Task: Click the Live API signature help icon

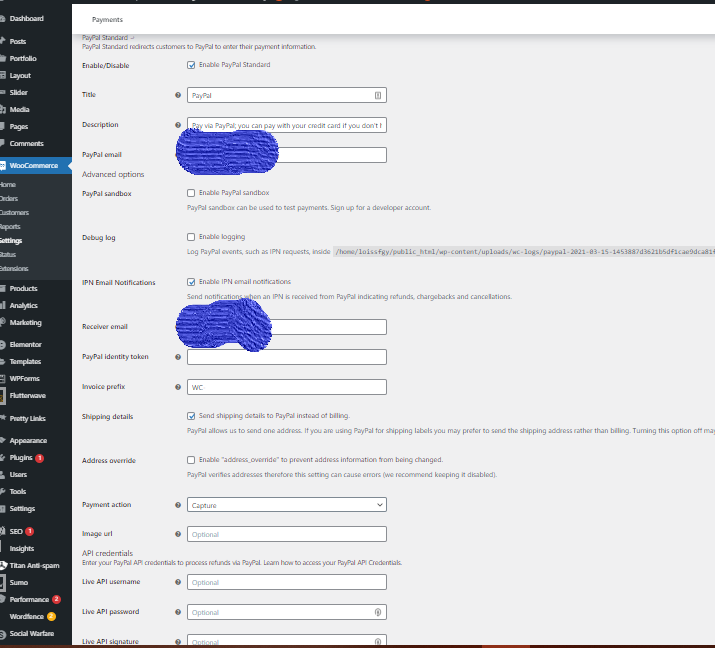Action: point(178,642)
